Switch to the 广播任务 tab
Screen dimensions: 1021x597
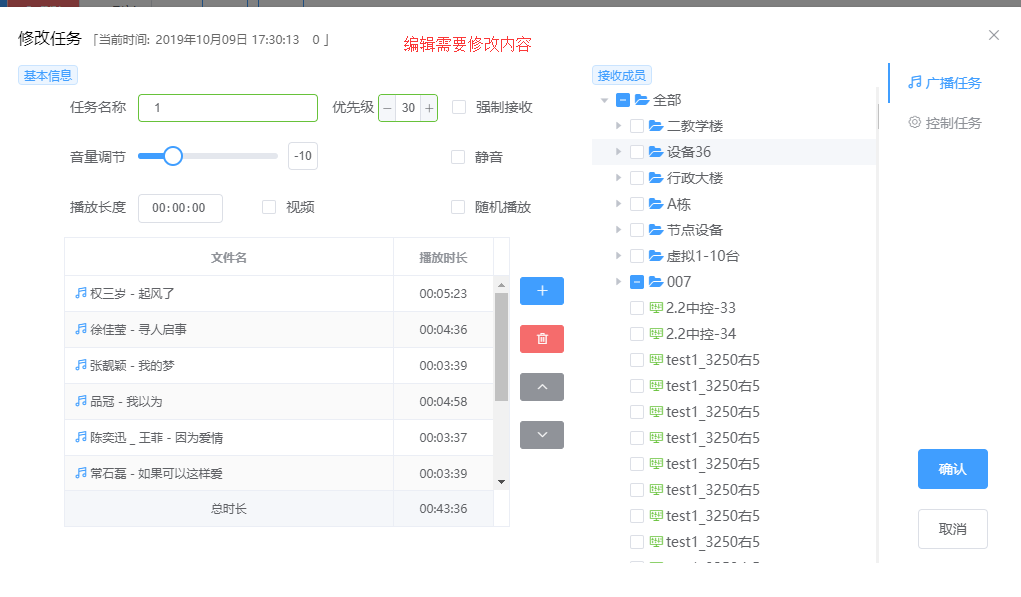pos(944,83)
